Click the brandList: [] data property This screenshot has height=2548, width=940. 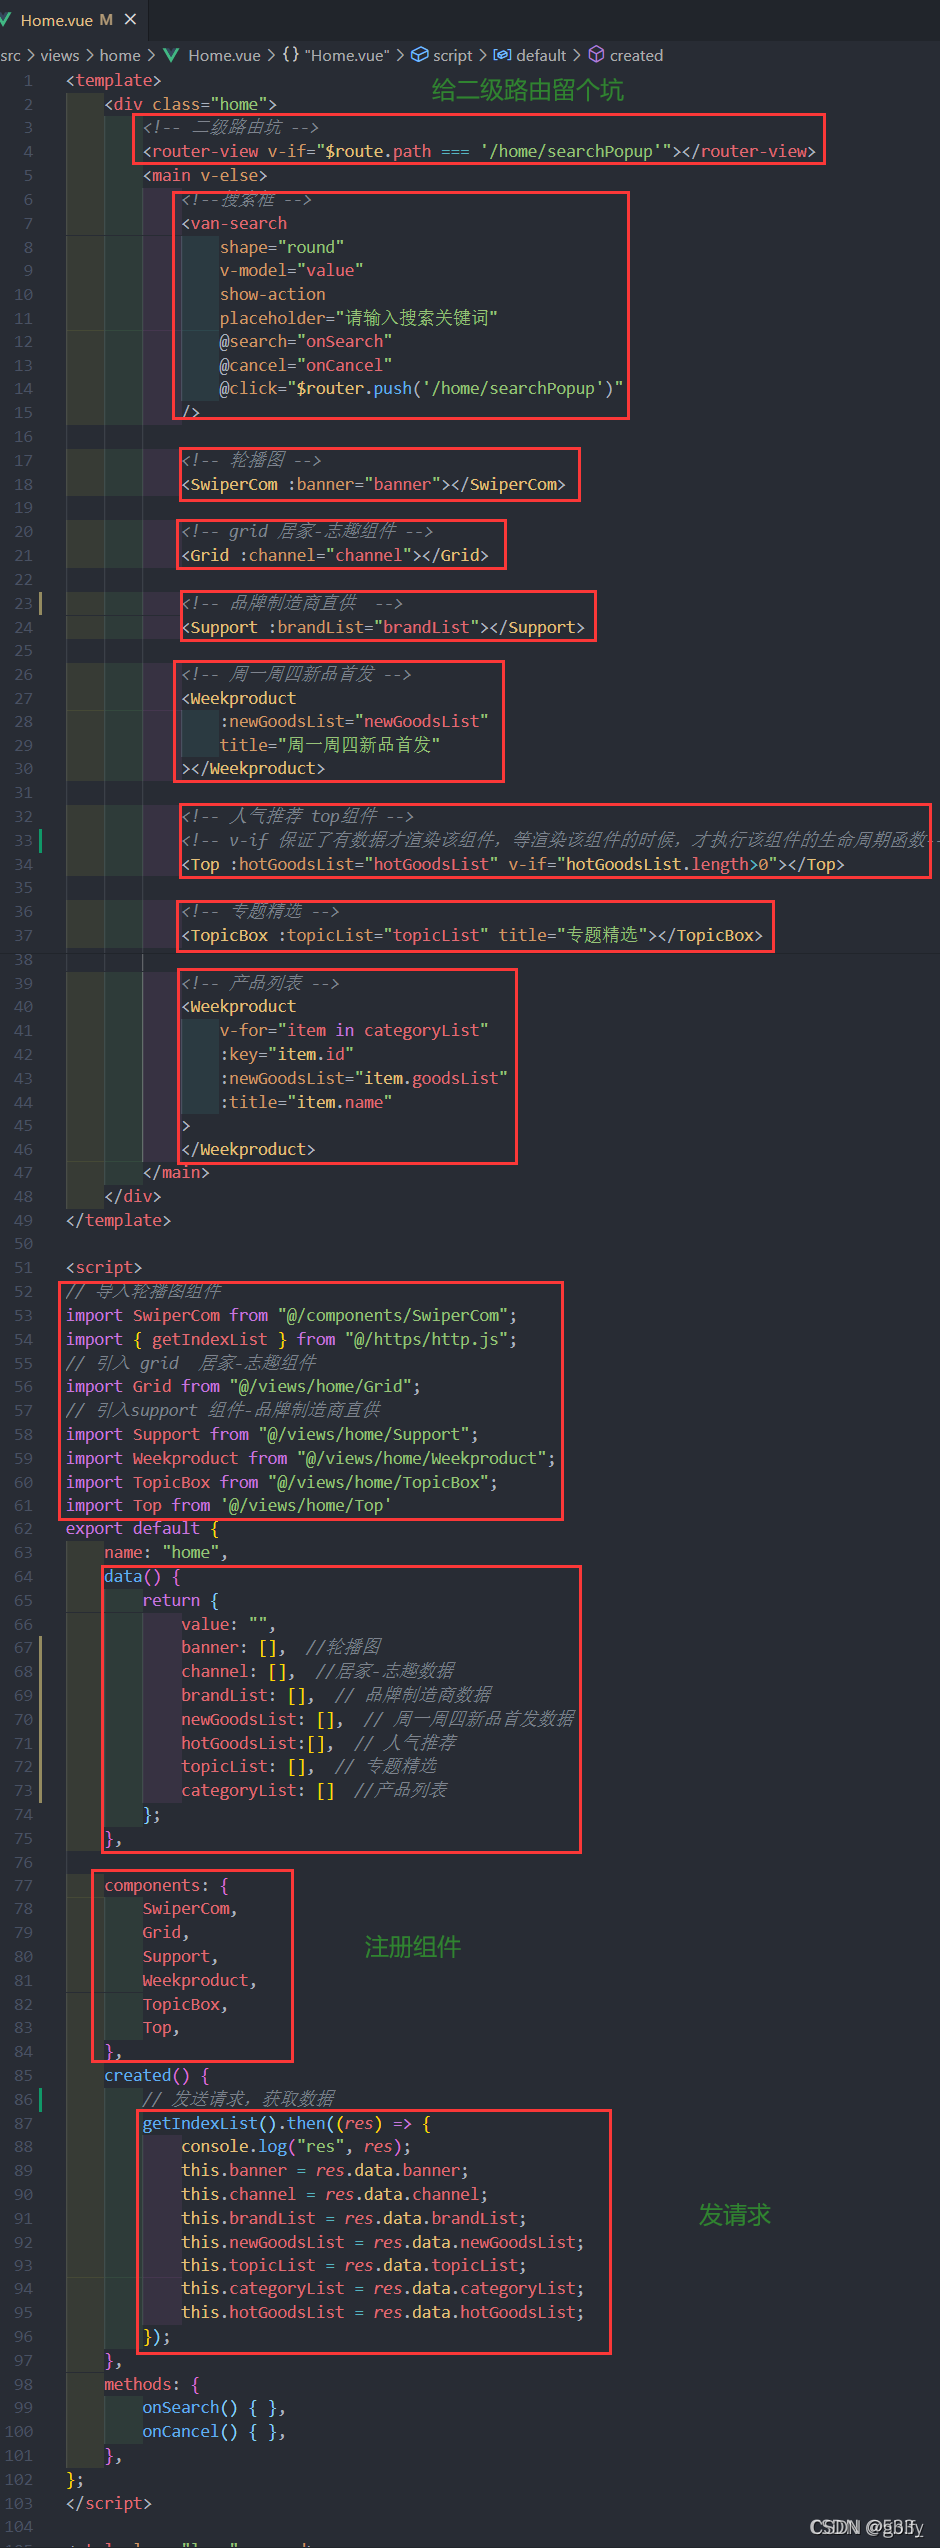point(248,1695)
